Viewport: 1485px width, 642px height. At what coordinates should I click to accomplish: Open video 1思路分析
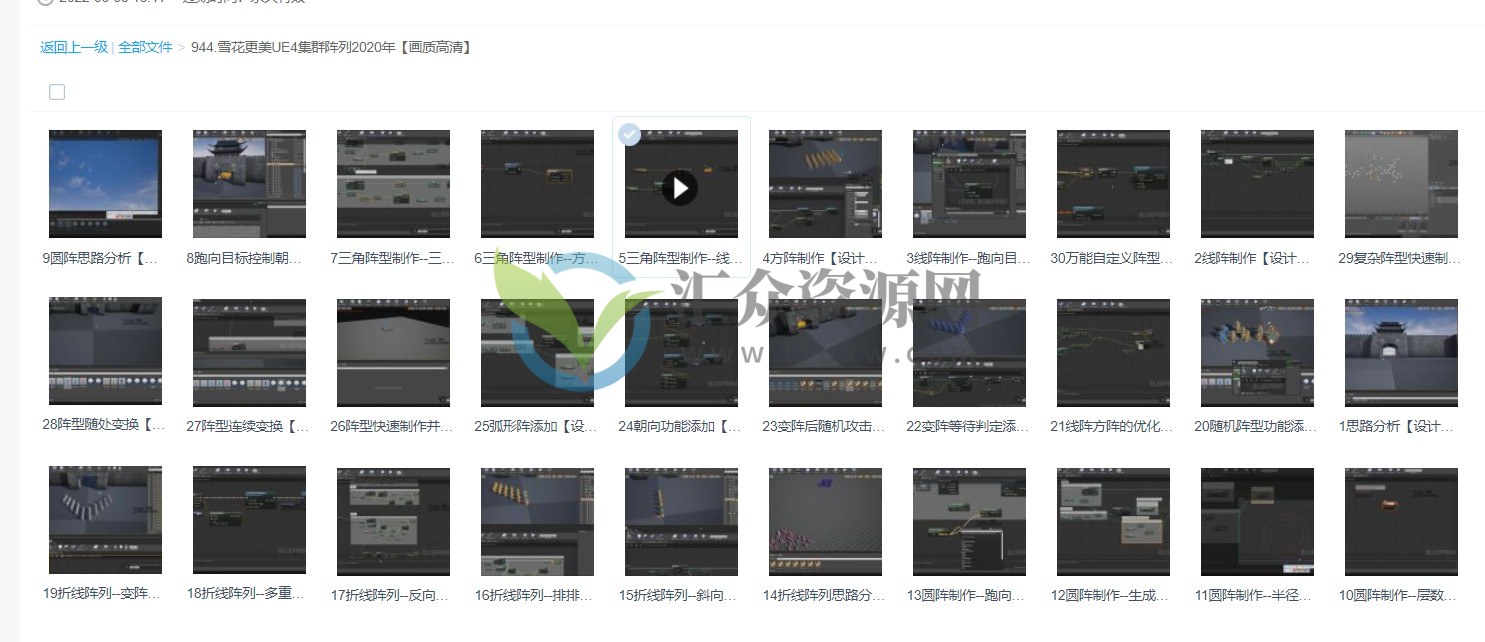[1401, 352]
